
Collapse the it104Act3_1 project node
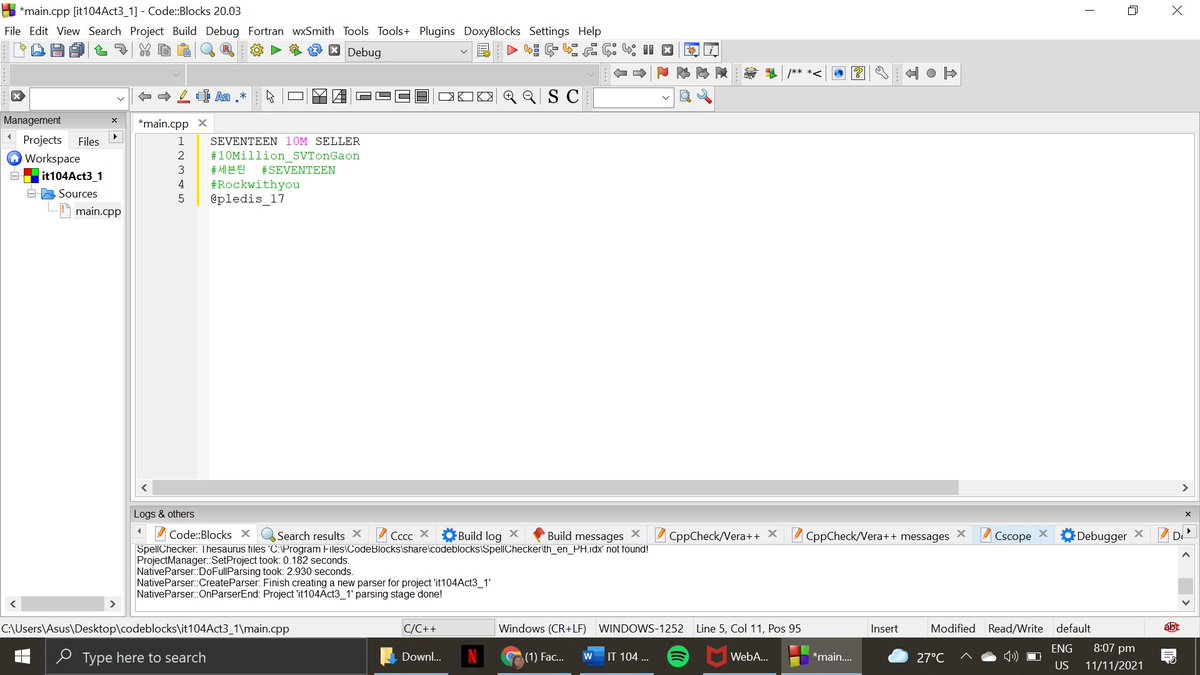pos(14,176)
